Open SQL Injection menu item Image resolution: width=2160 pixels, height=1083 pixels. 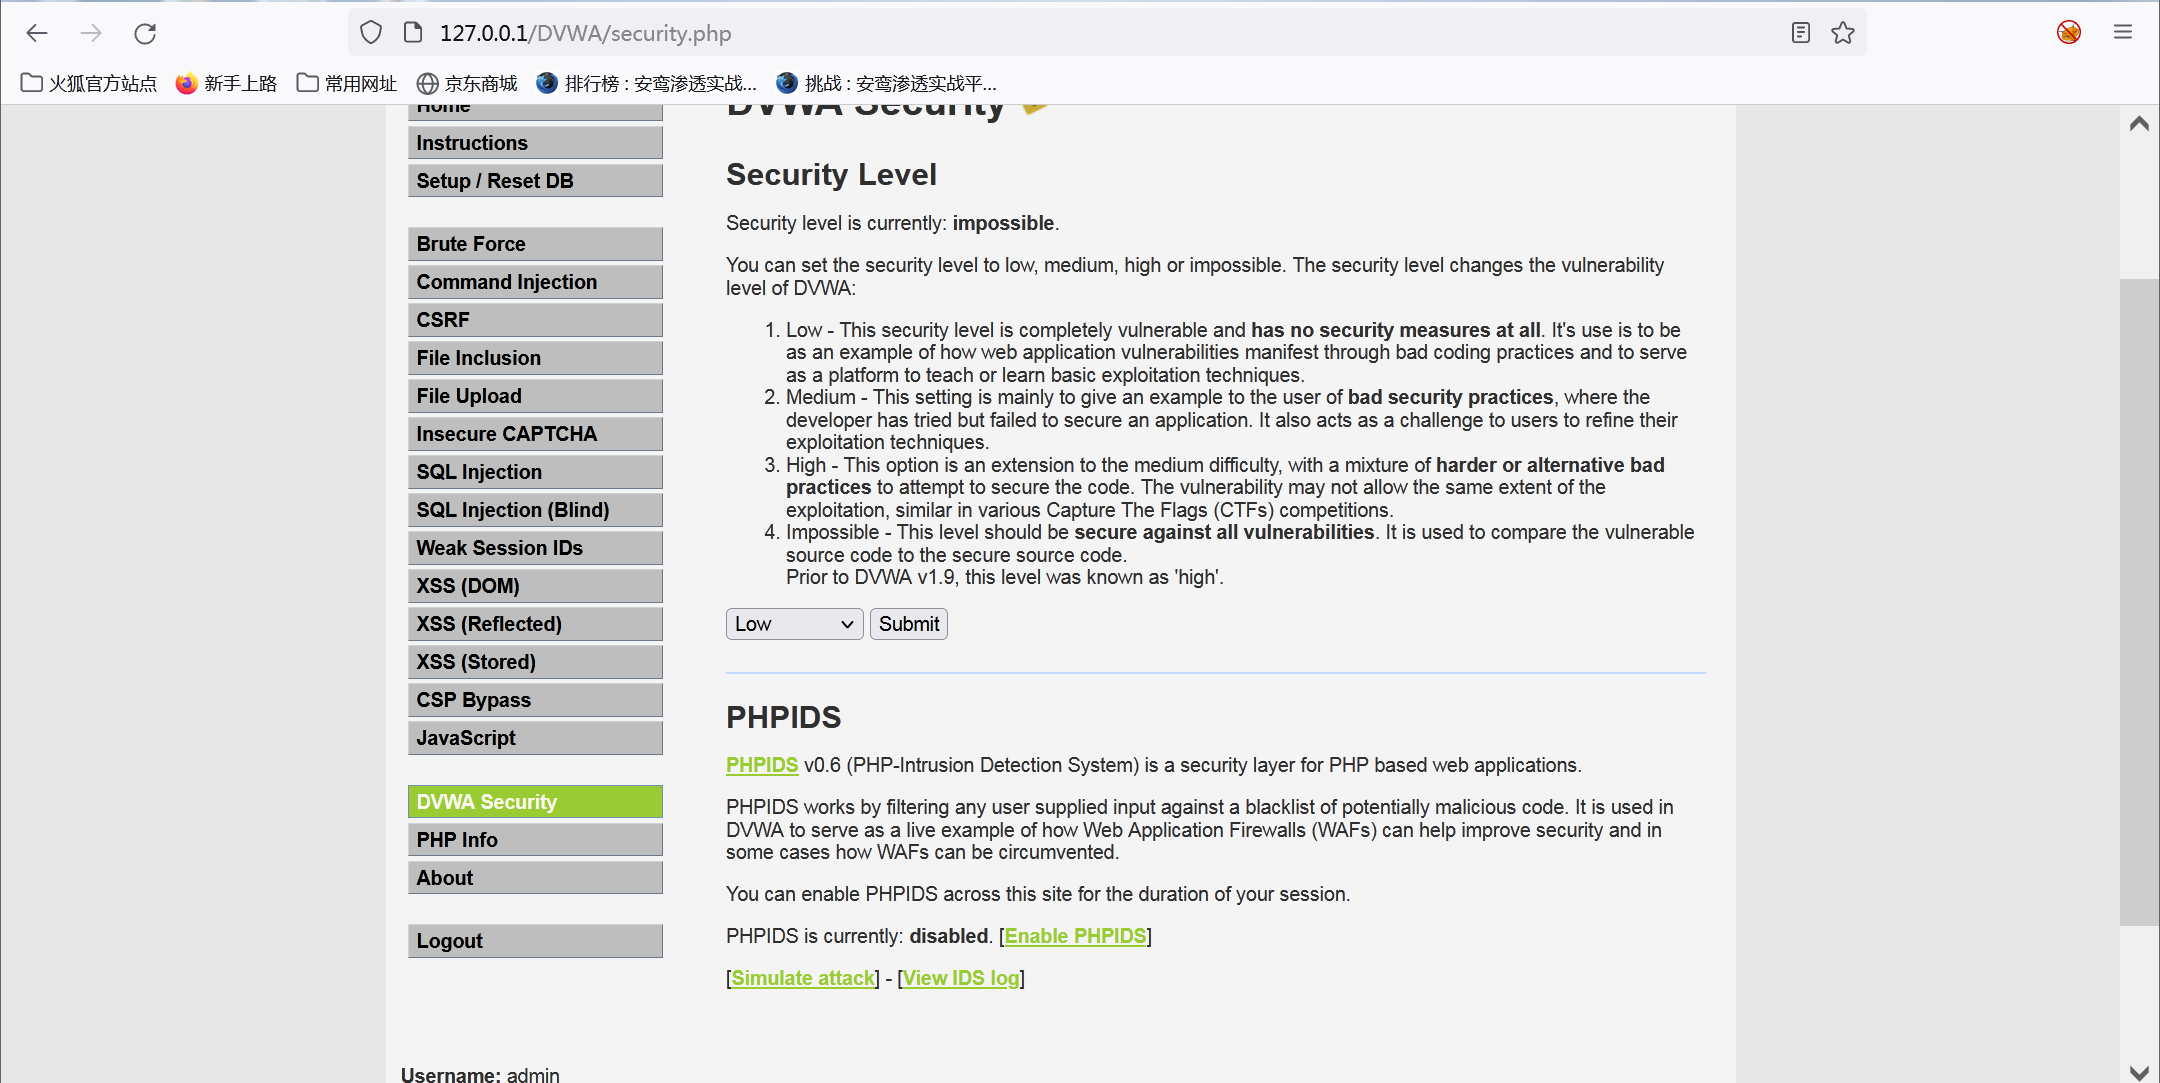click(x=535, y=472)
